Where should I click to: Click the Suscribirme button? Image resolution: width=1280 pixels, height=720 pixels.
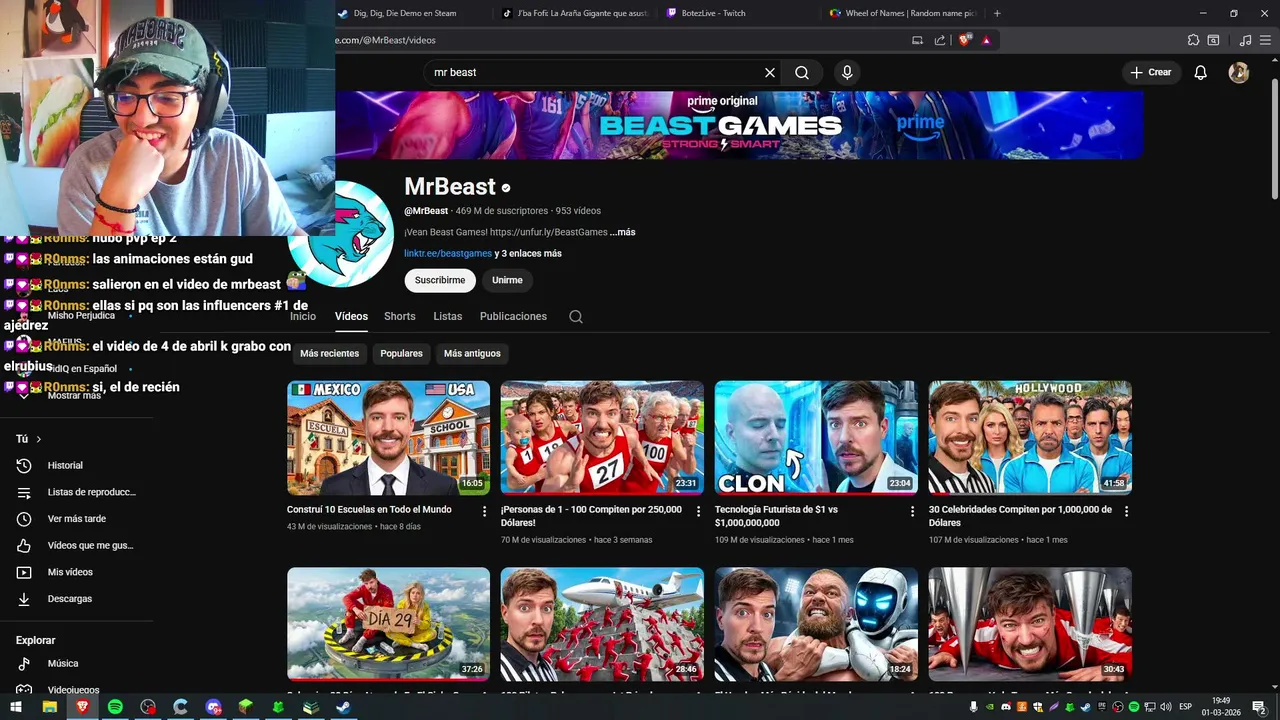pyautogui.click(x=440, y=280)
